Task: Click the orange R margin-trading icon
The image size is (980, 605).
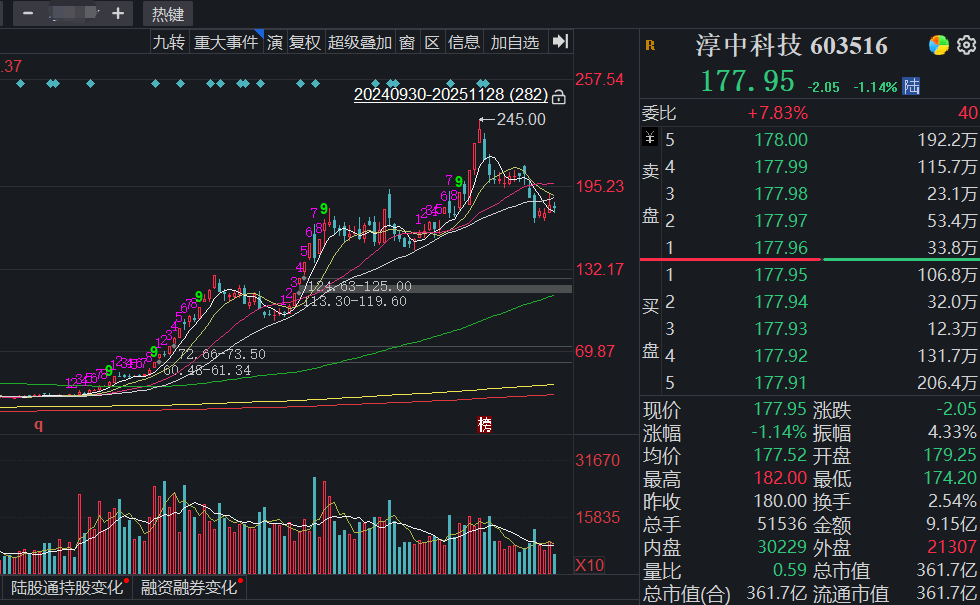Action: pos(650,45)
